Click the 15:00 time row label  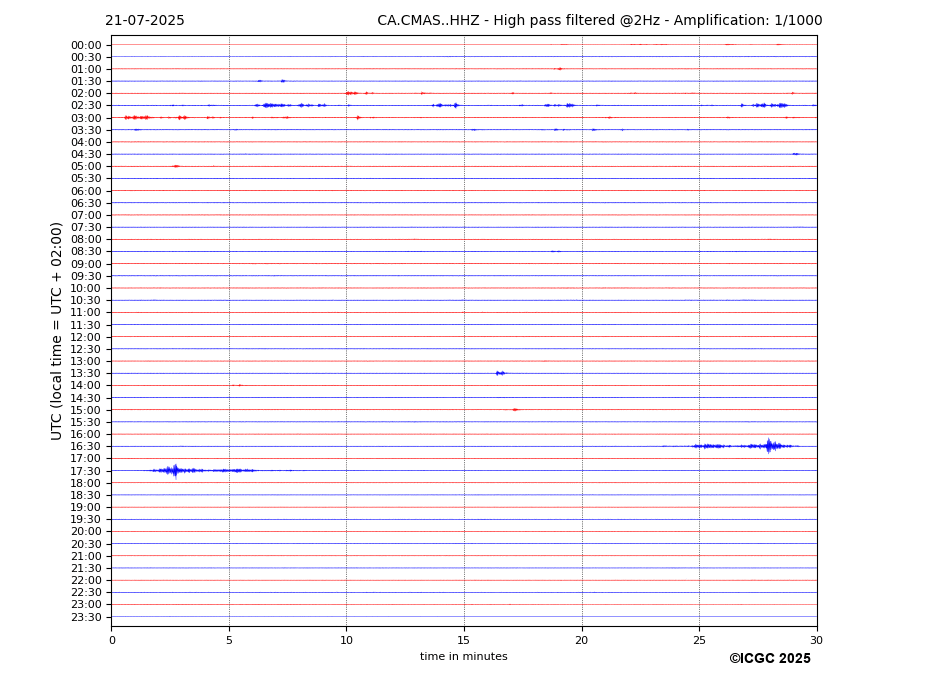coord(86,410)
